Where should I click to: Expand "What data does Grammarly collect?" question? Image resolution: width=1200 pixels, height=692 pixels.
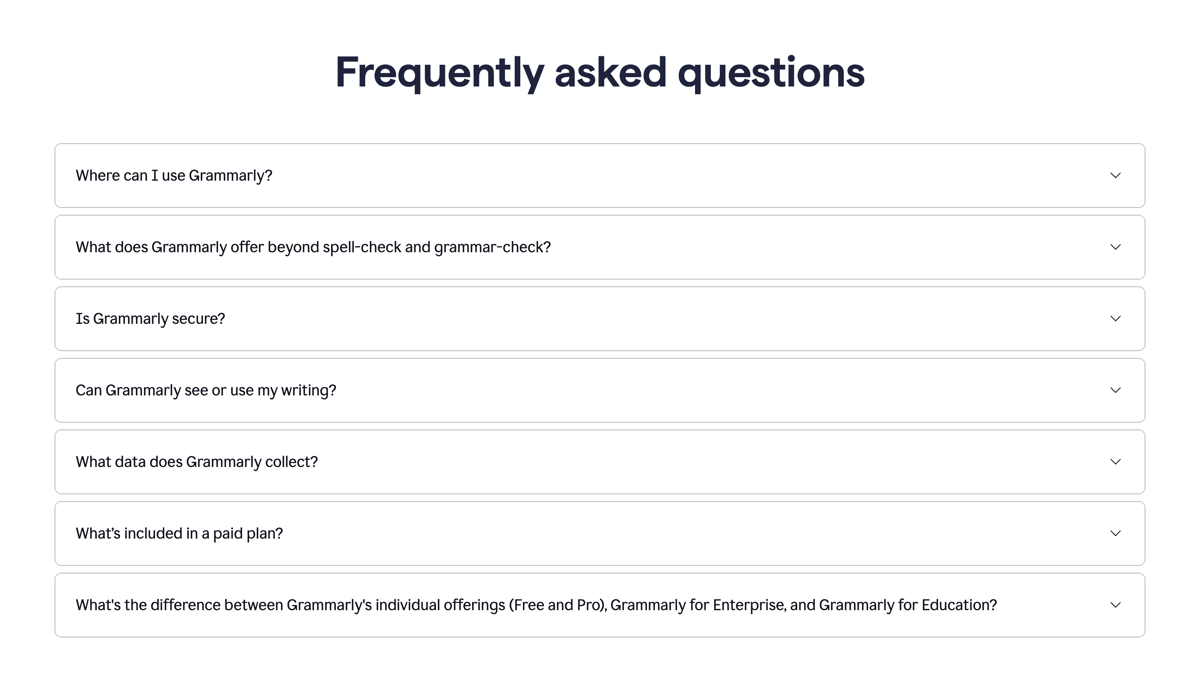[x=600, y=461]
